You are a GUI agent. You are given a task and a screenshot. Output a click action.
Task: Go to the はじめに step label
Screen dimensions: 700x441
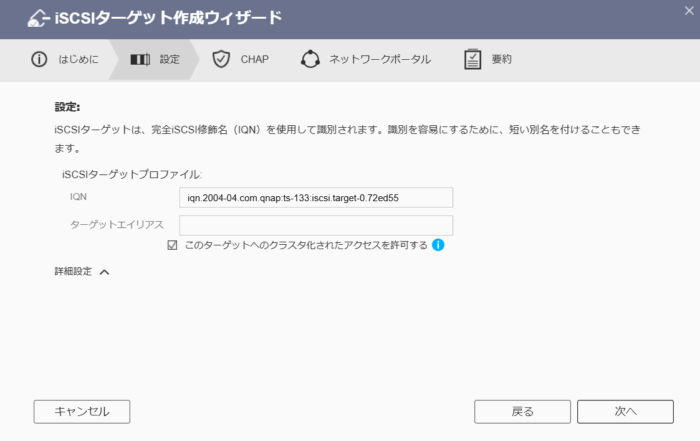[x=78, y=60]
